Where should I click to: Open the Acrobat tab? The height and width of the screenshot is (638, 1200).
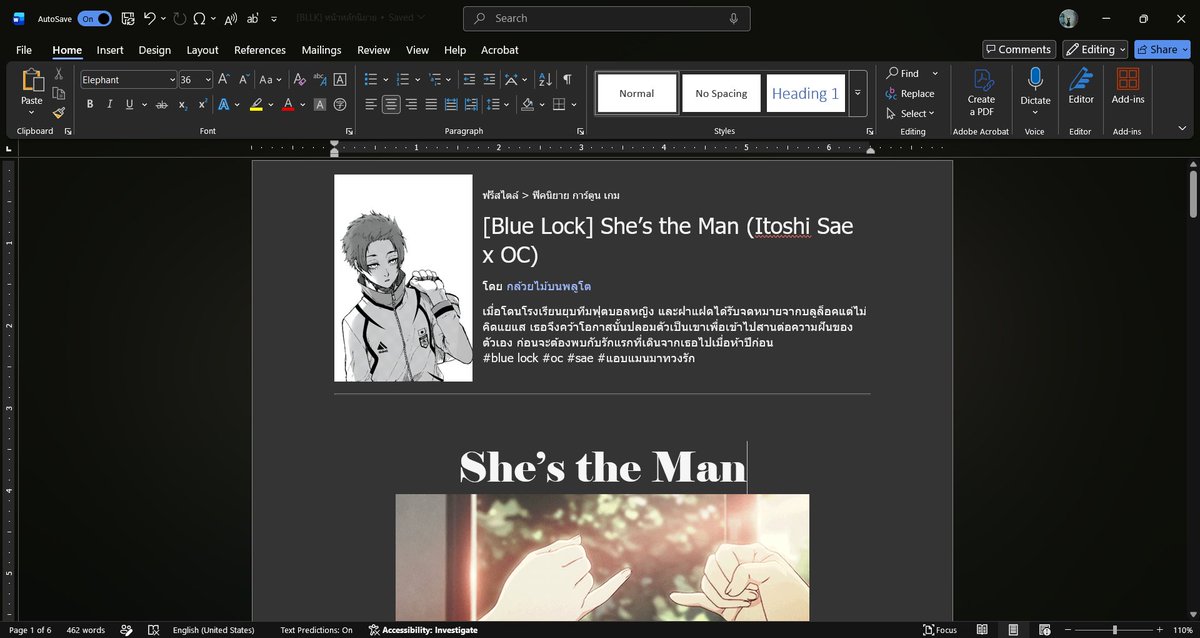tap(499, 50)
